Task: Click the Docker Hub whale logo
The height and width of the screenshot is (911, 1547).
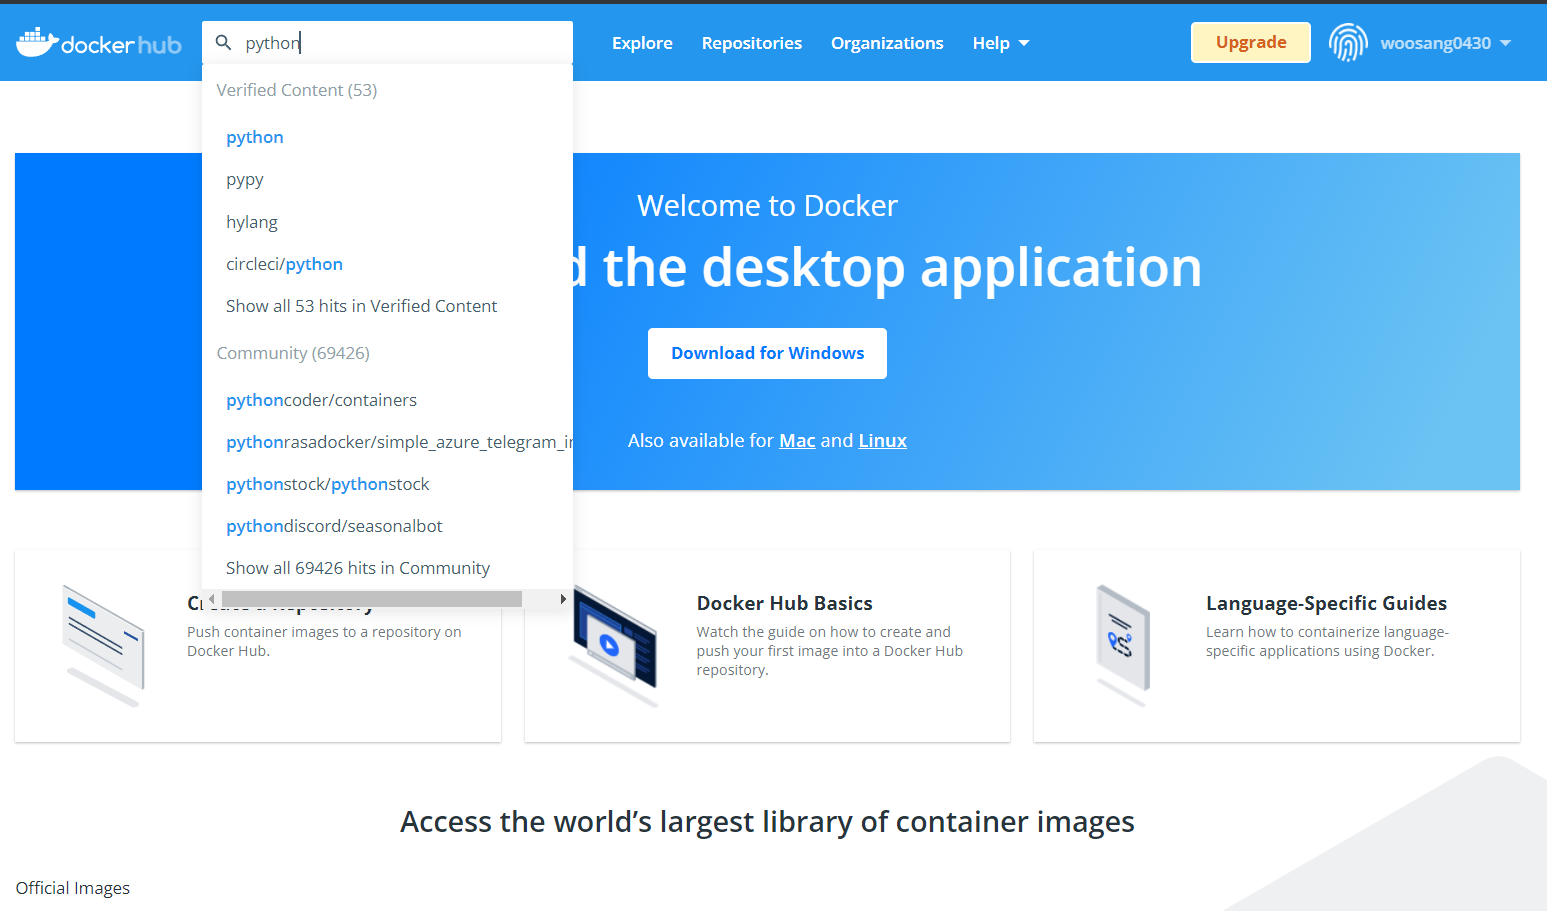Action: pyautogui.click(x=99, y=43)
